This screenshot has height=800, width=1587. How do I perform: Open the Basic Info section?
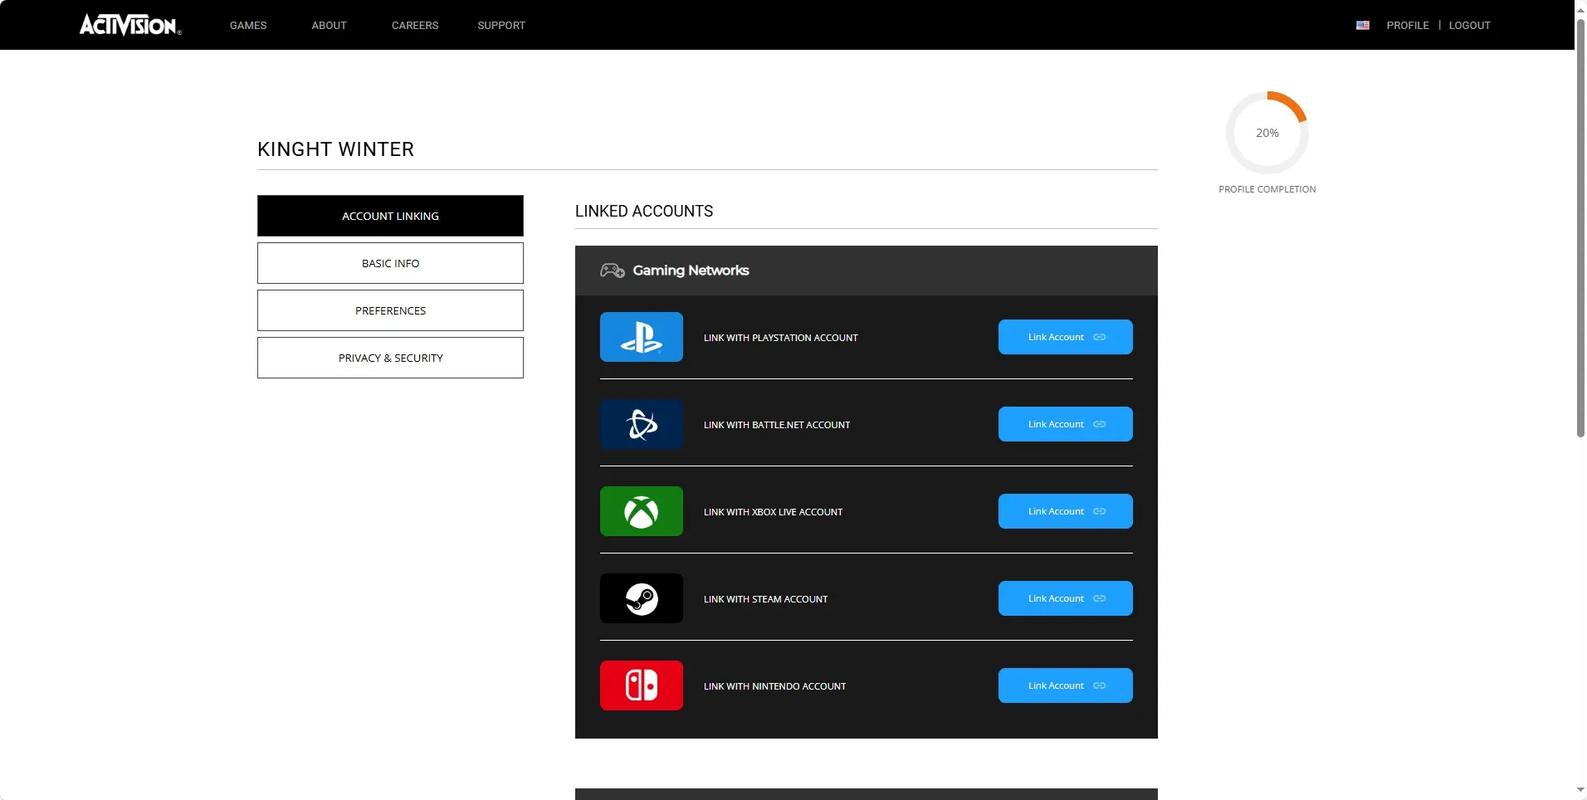pos(390,263)
